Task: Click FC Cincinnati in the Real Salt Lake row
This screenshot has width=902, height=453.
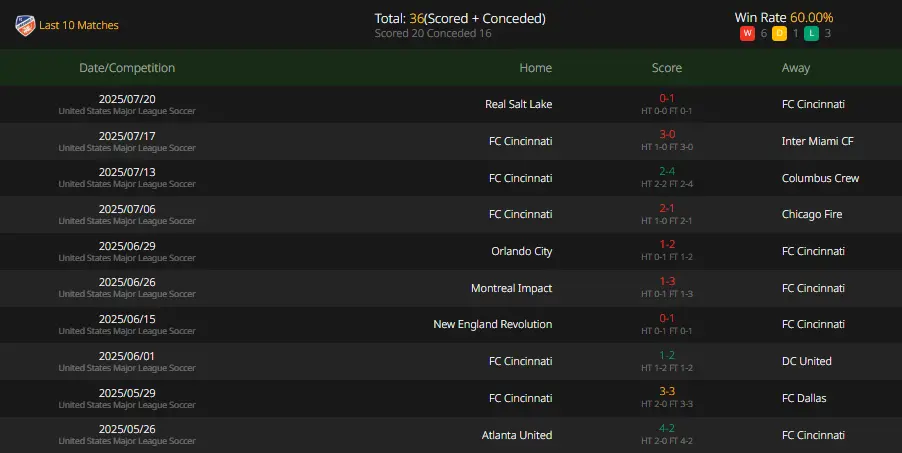Action: [813, 104]
